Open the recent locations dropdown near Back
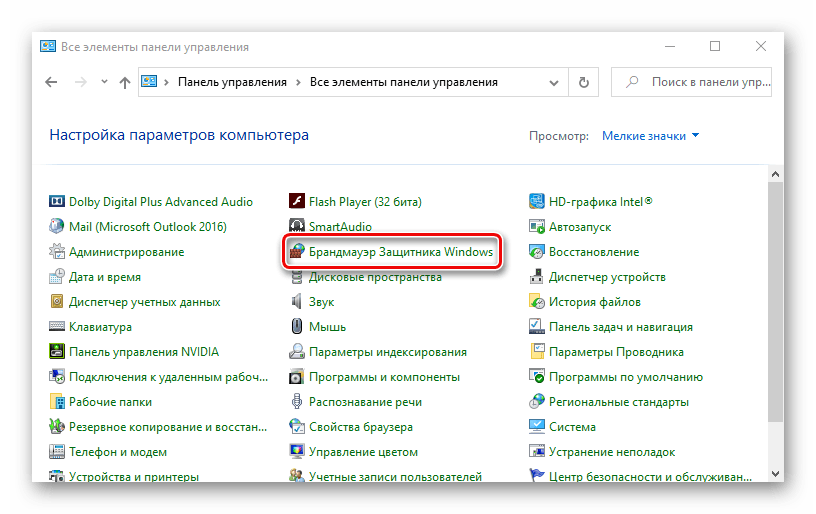The height and width of the screenshot is (514, 816). point(104,82)
